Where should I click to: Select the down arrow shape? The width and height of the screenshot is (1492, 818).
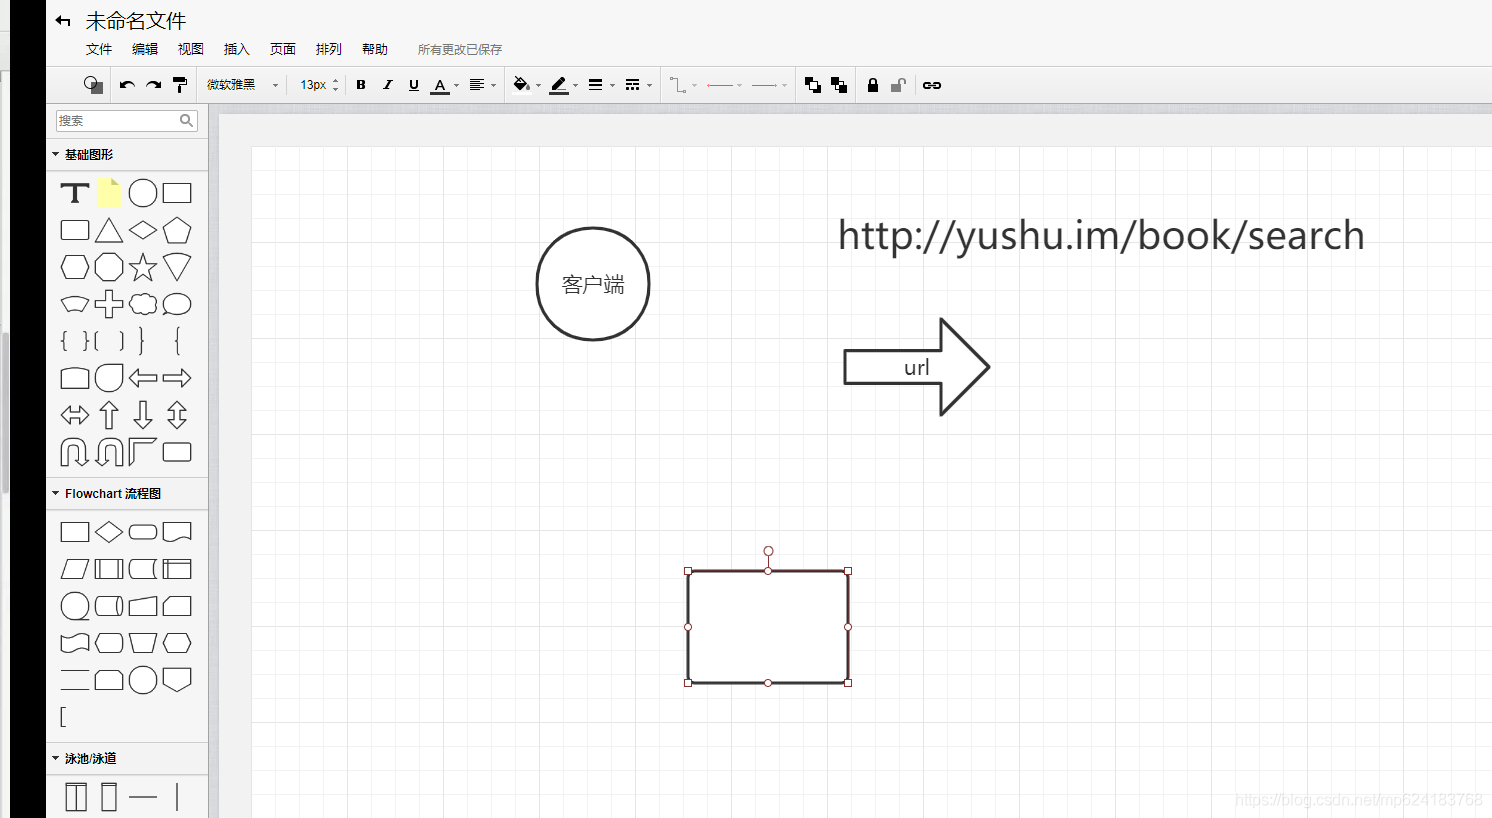143,415
